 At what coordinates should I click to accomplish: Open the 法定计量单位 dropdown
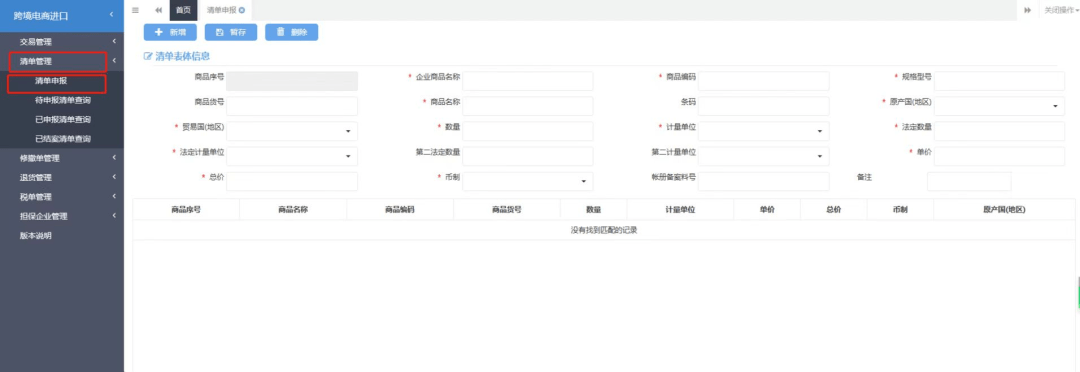point(292,156)
